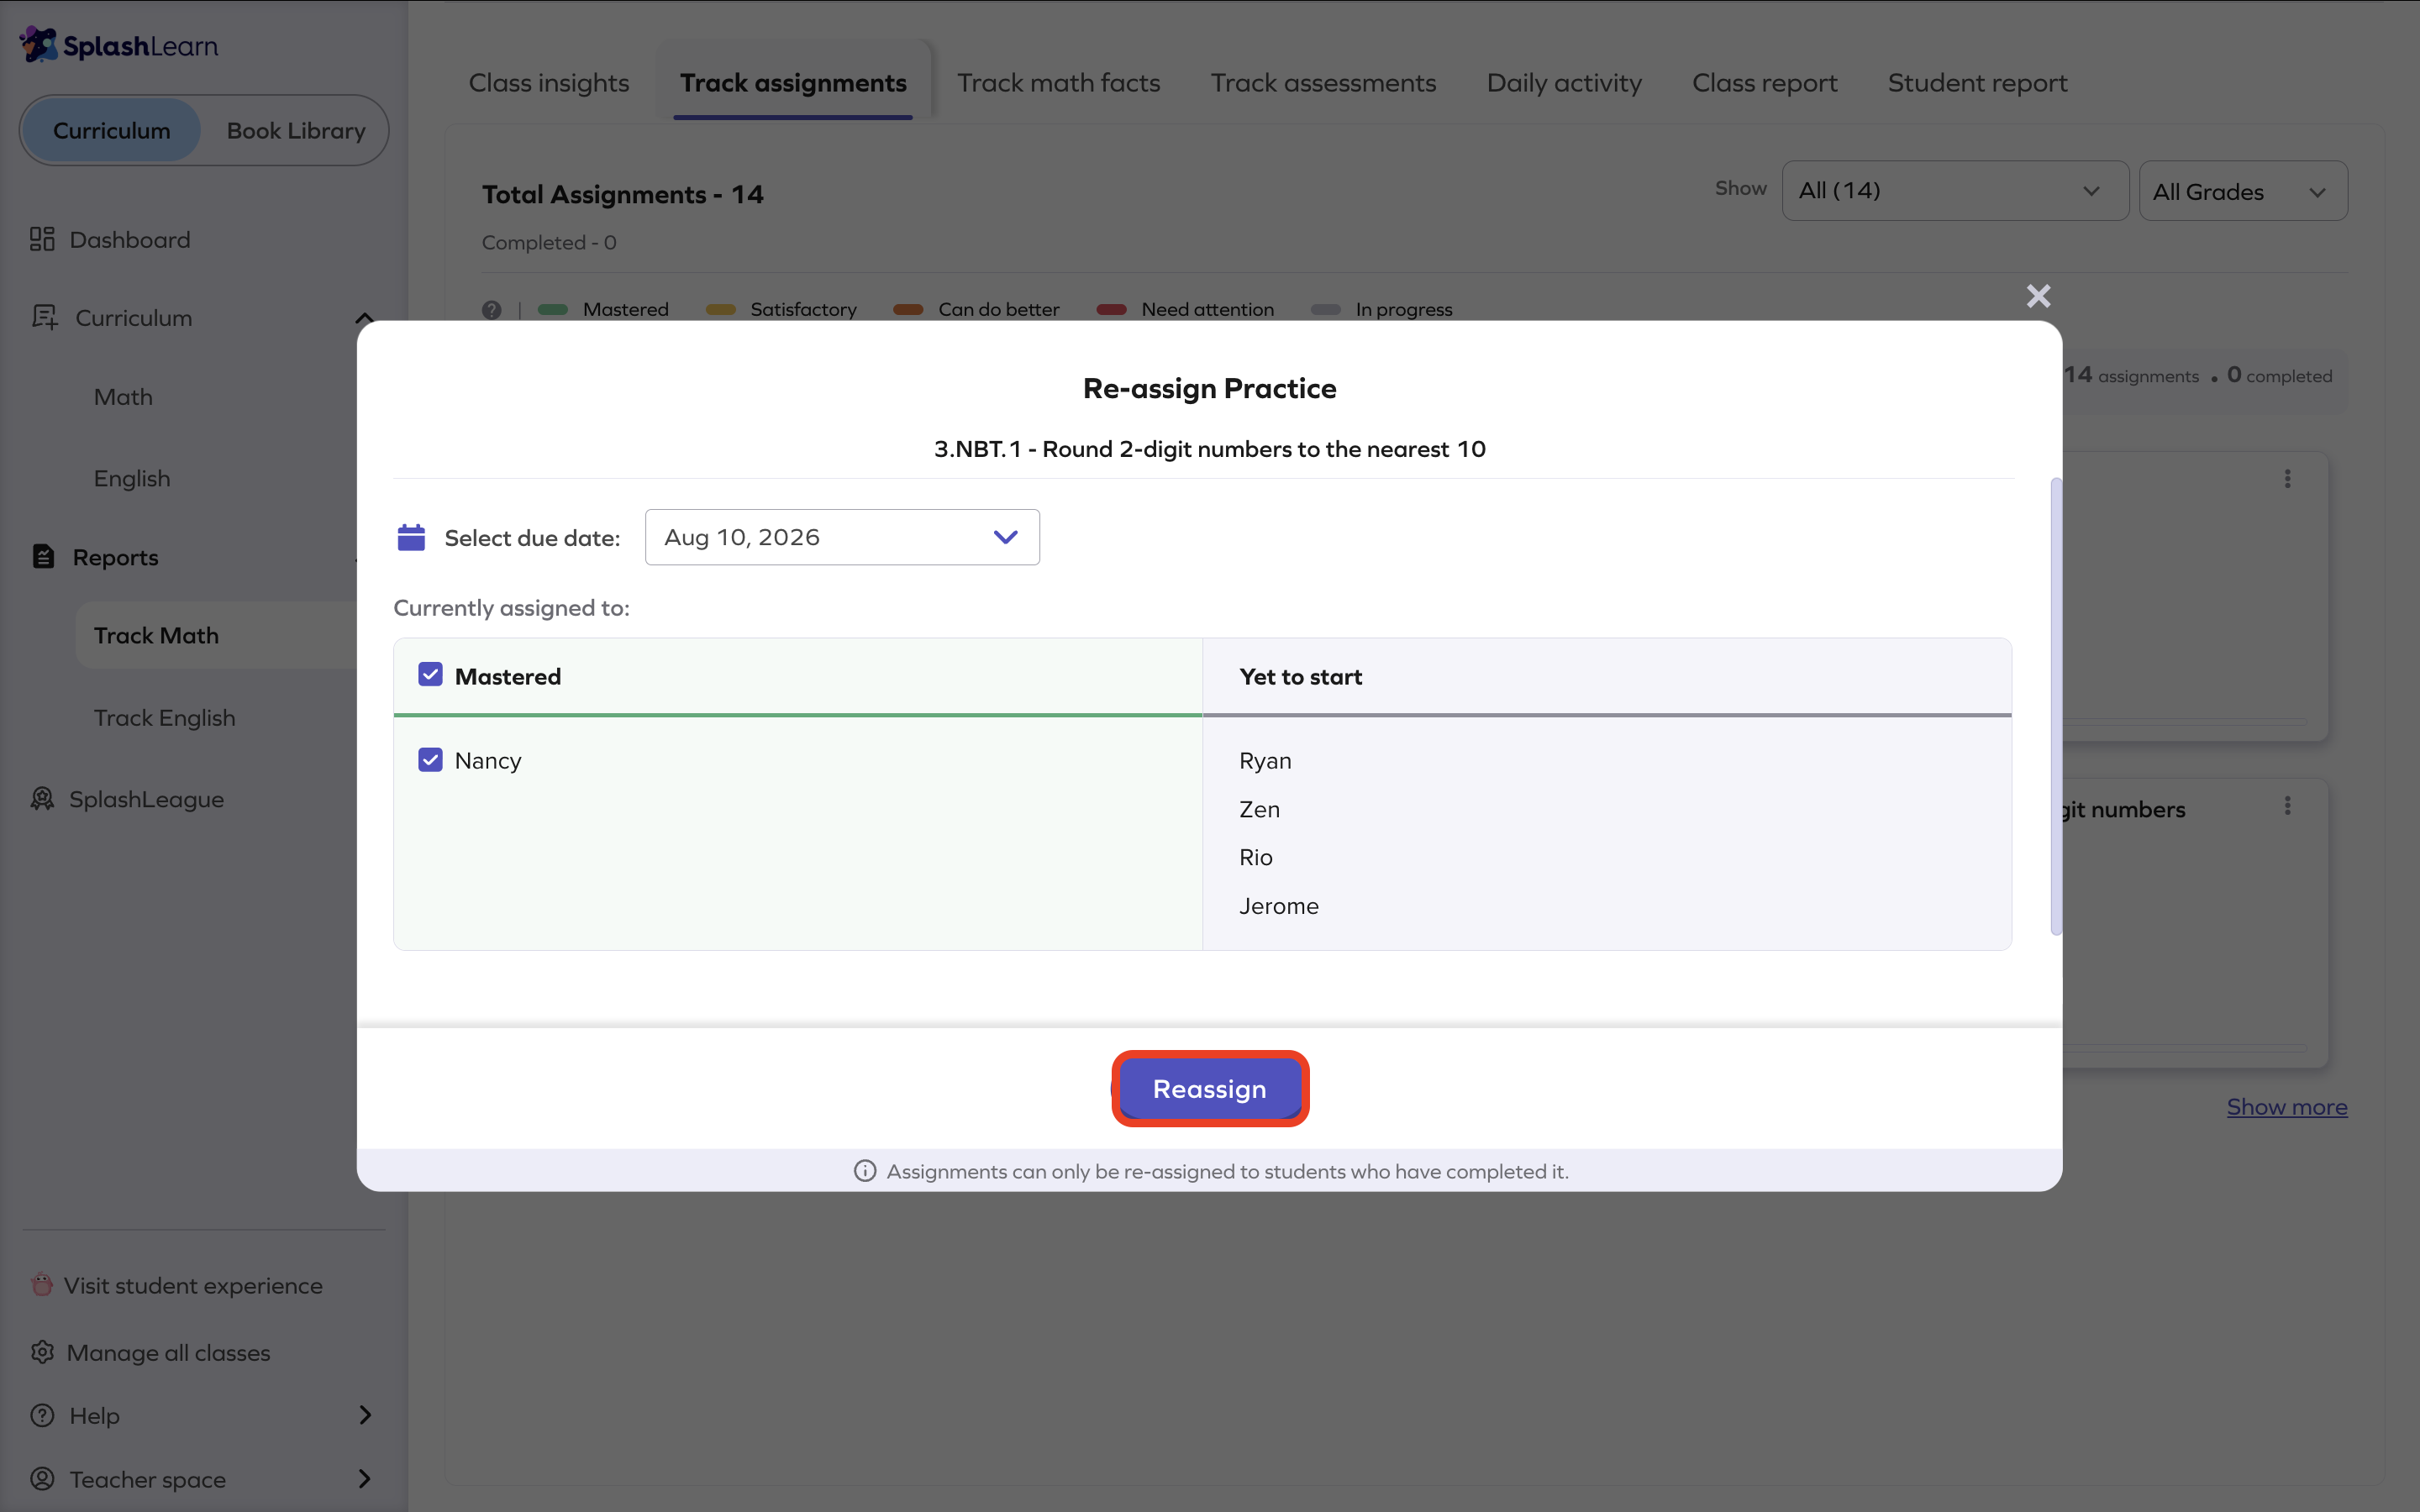The width and height of the screenshot is (2420, 1512).
Task: Click the Dashboard grid icon
Action: coord(42,240)
